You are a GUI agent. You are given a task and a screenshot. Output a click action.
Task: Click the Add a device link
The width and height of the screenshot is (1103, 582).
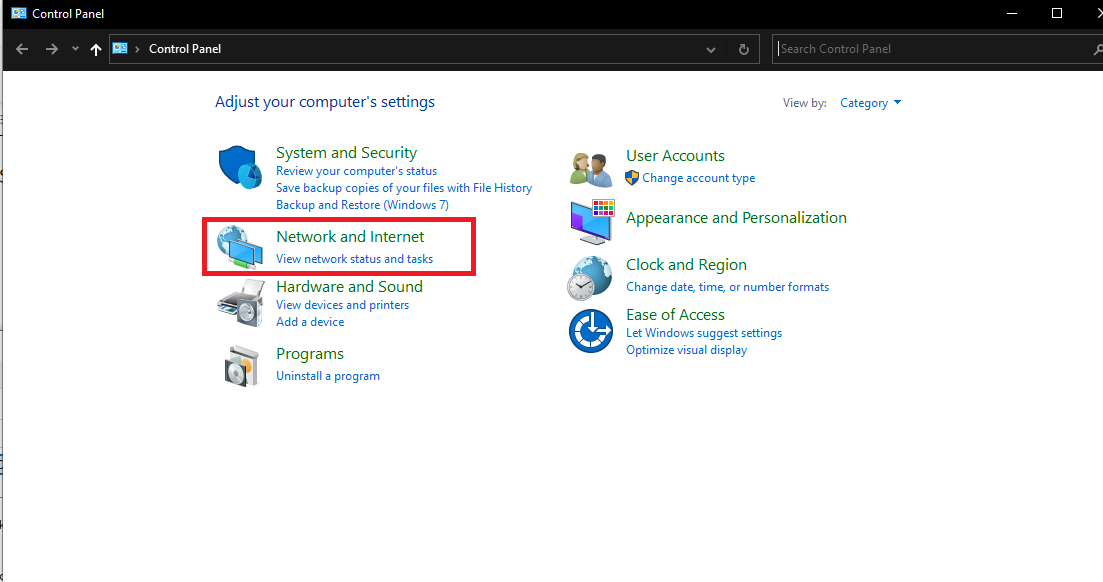pos(310,322)
